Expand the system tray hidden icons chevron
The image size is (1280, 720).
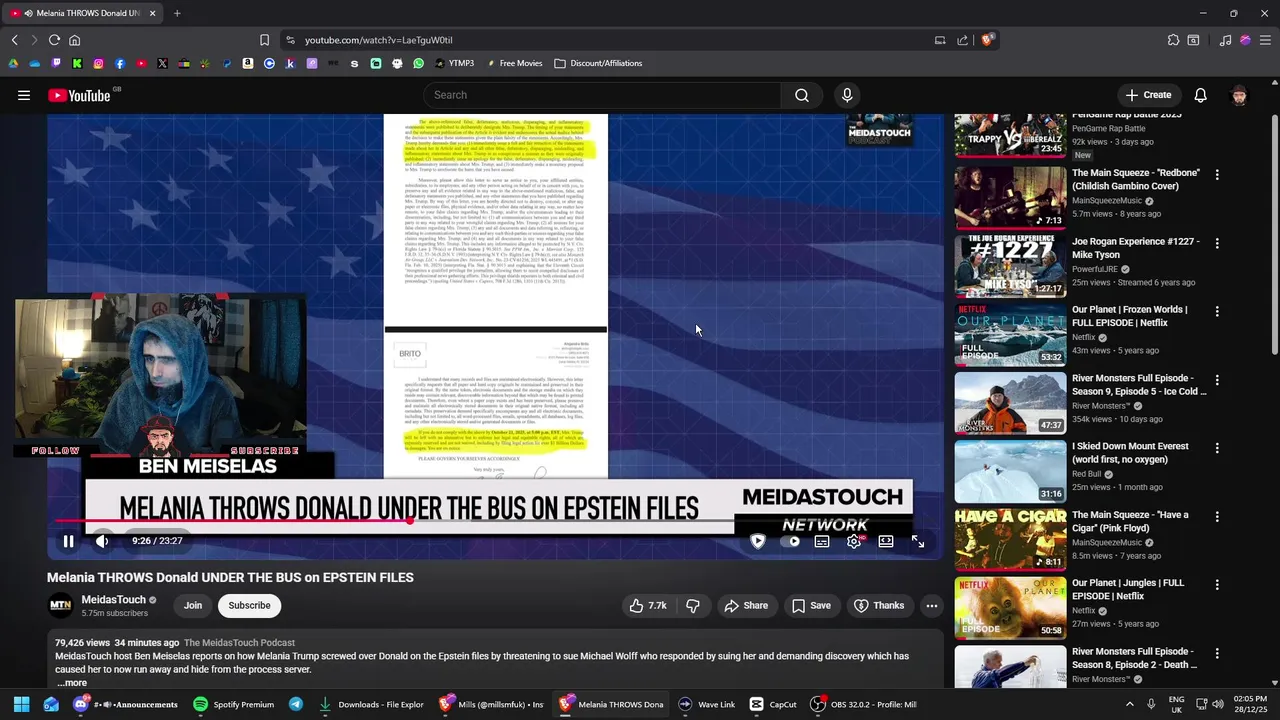(x=1130, y=704)
